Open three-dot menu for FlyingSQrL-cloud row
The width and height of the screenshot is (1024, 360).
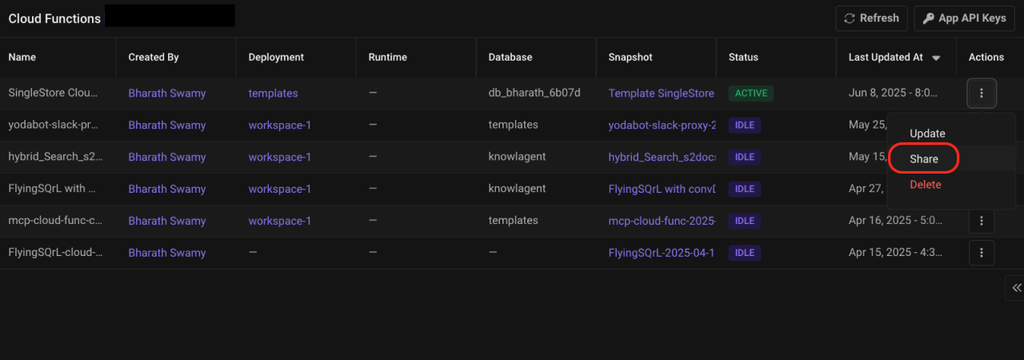[x=981, y=253]
